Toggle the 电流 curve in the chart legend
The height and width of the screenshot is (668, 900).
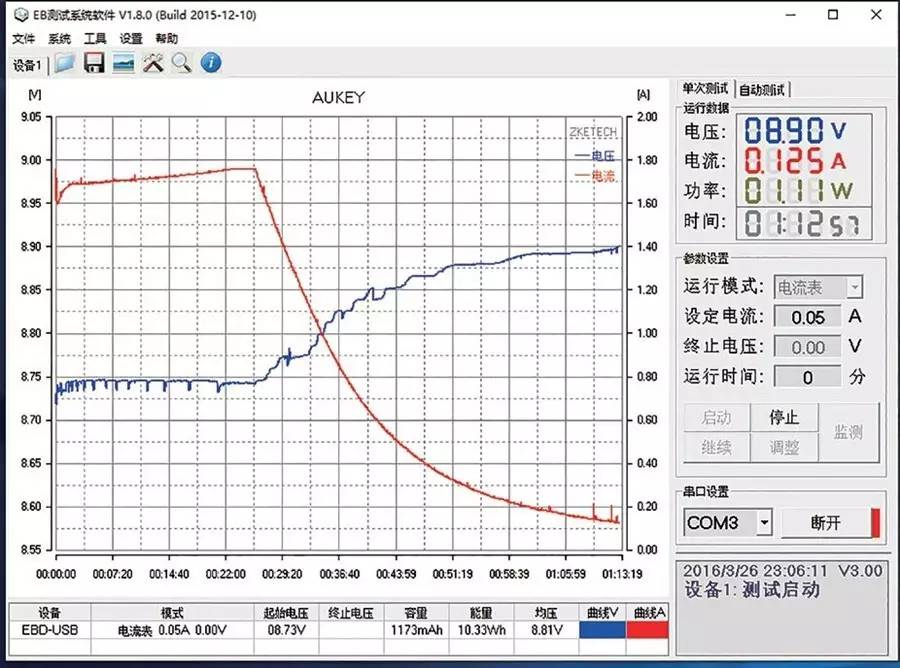click(605, 177)
